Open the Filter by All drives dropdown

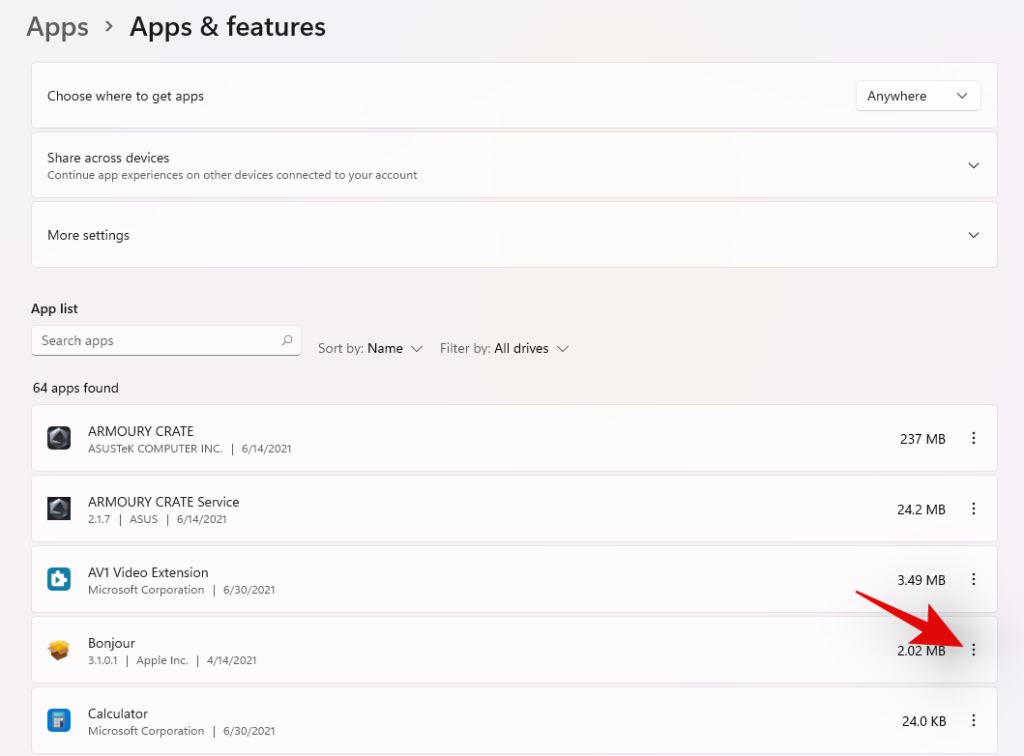tap(504, 349)
